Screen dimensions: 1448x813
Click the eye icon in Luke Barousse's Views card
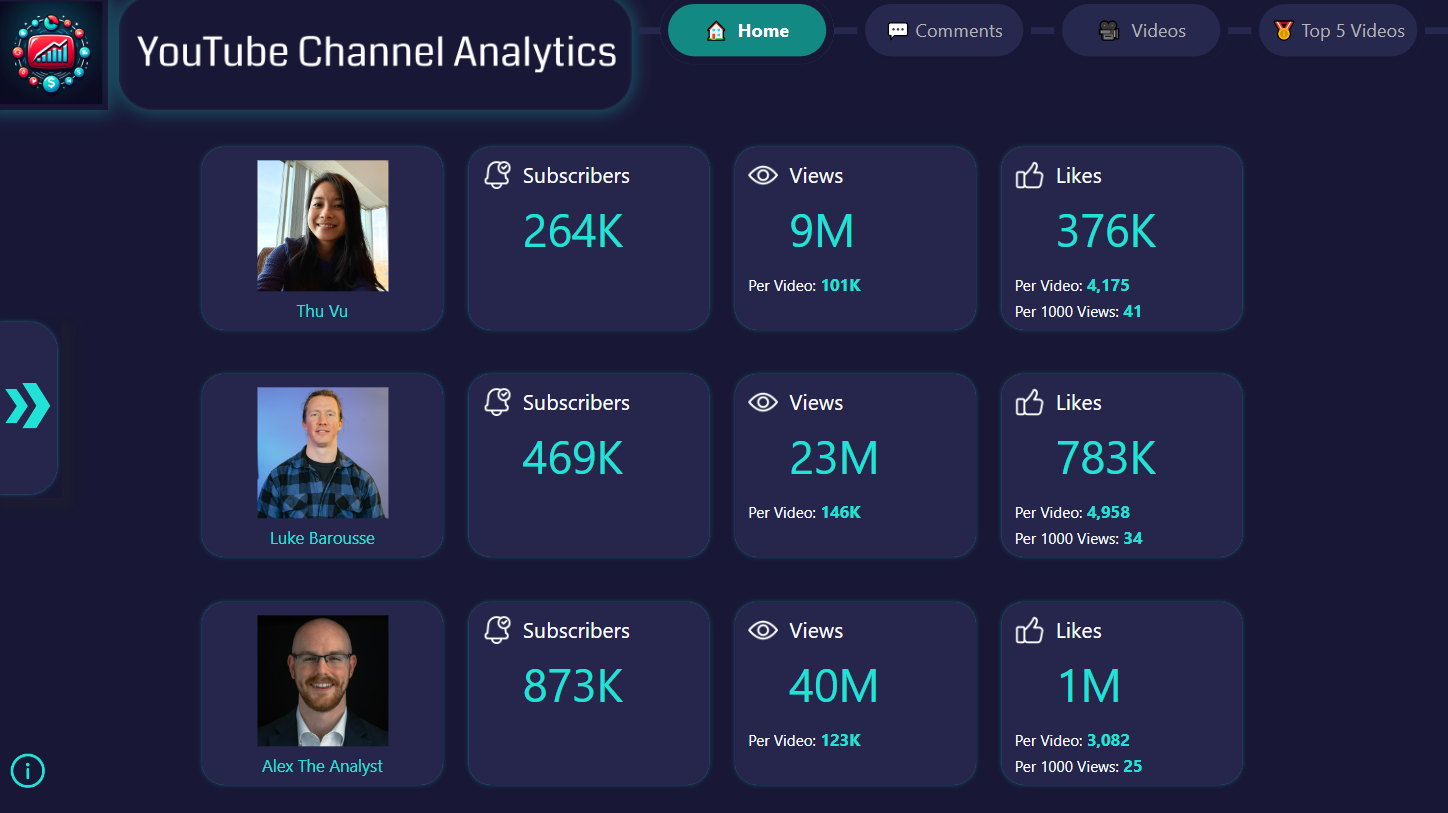click(x=763, y=403)
